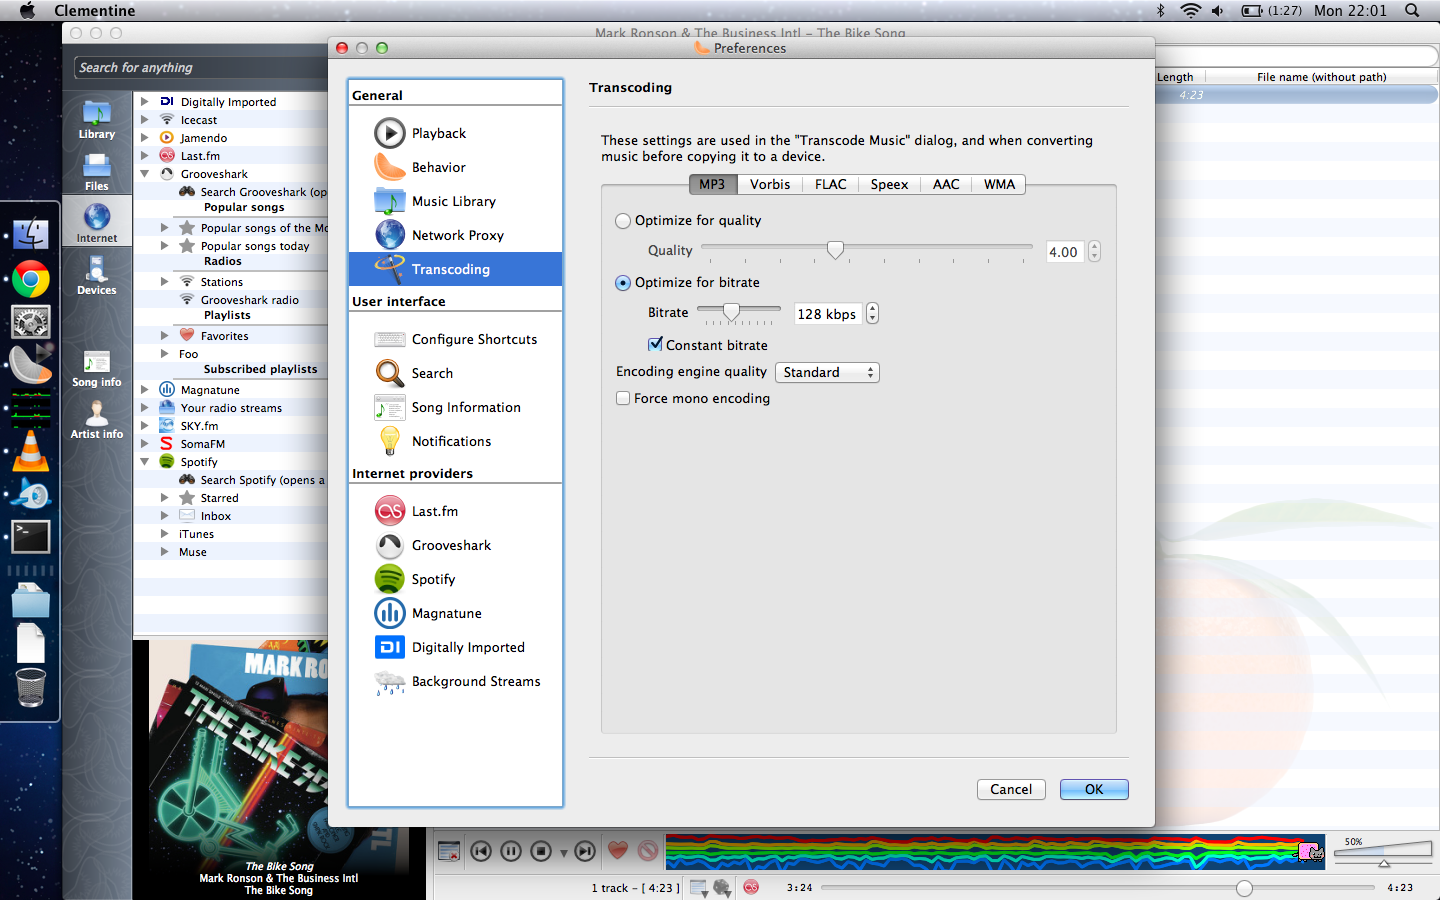Confirm preferences with OK
The width and height of the screenshot is (1440, 900).
[1094, 789]
